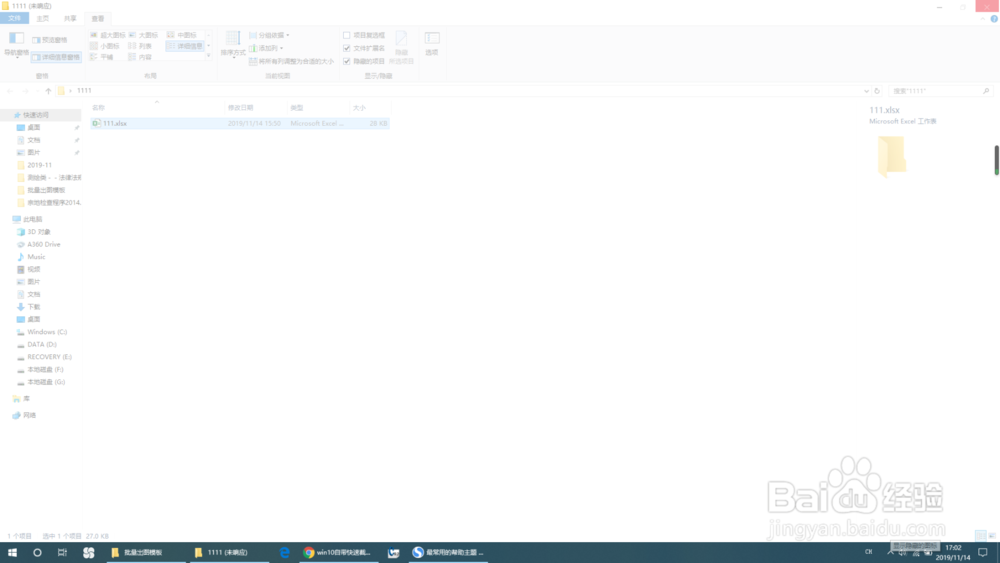Open Windows (C:) drive
The image size is (1000, 563).
coord(41,332)
